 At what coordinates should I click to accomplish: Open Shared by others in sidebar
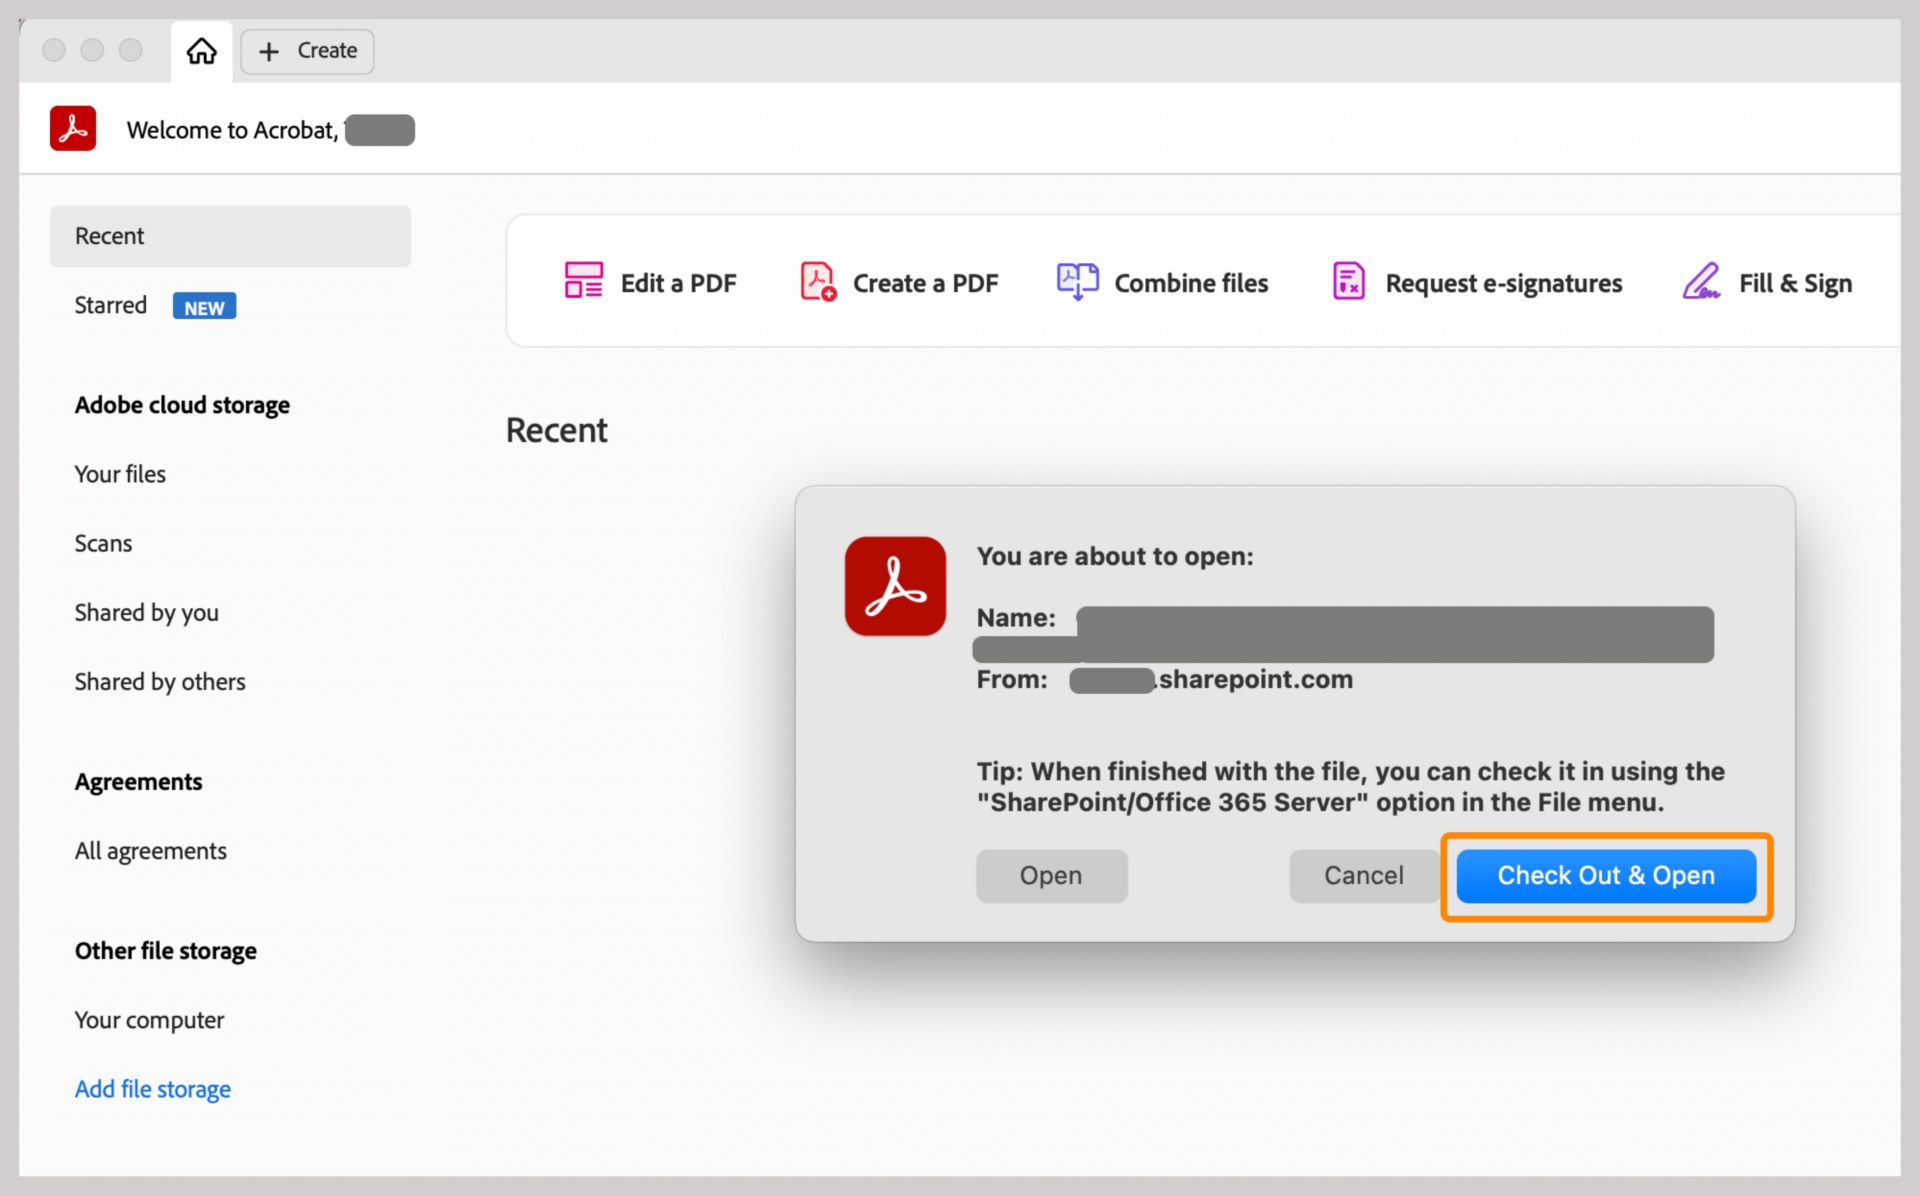(x=158, y=679)
